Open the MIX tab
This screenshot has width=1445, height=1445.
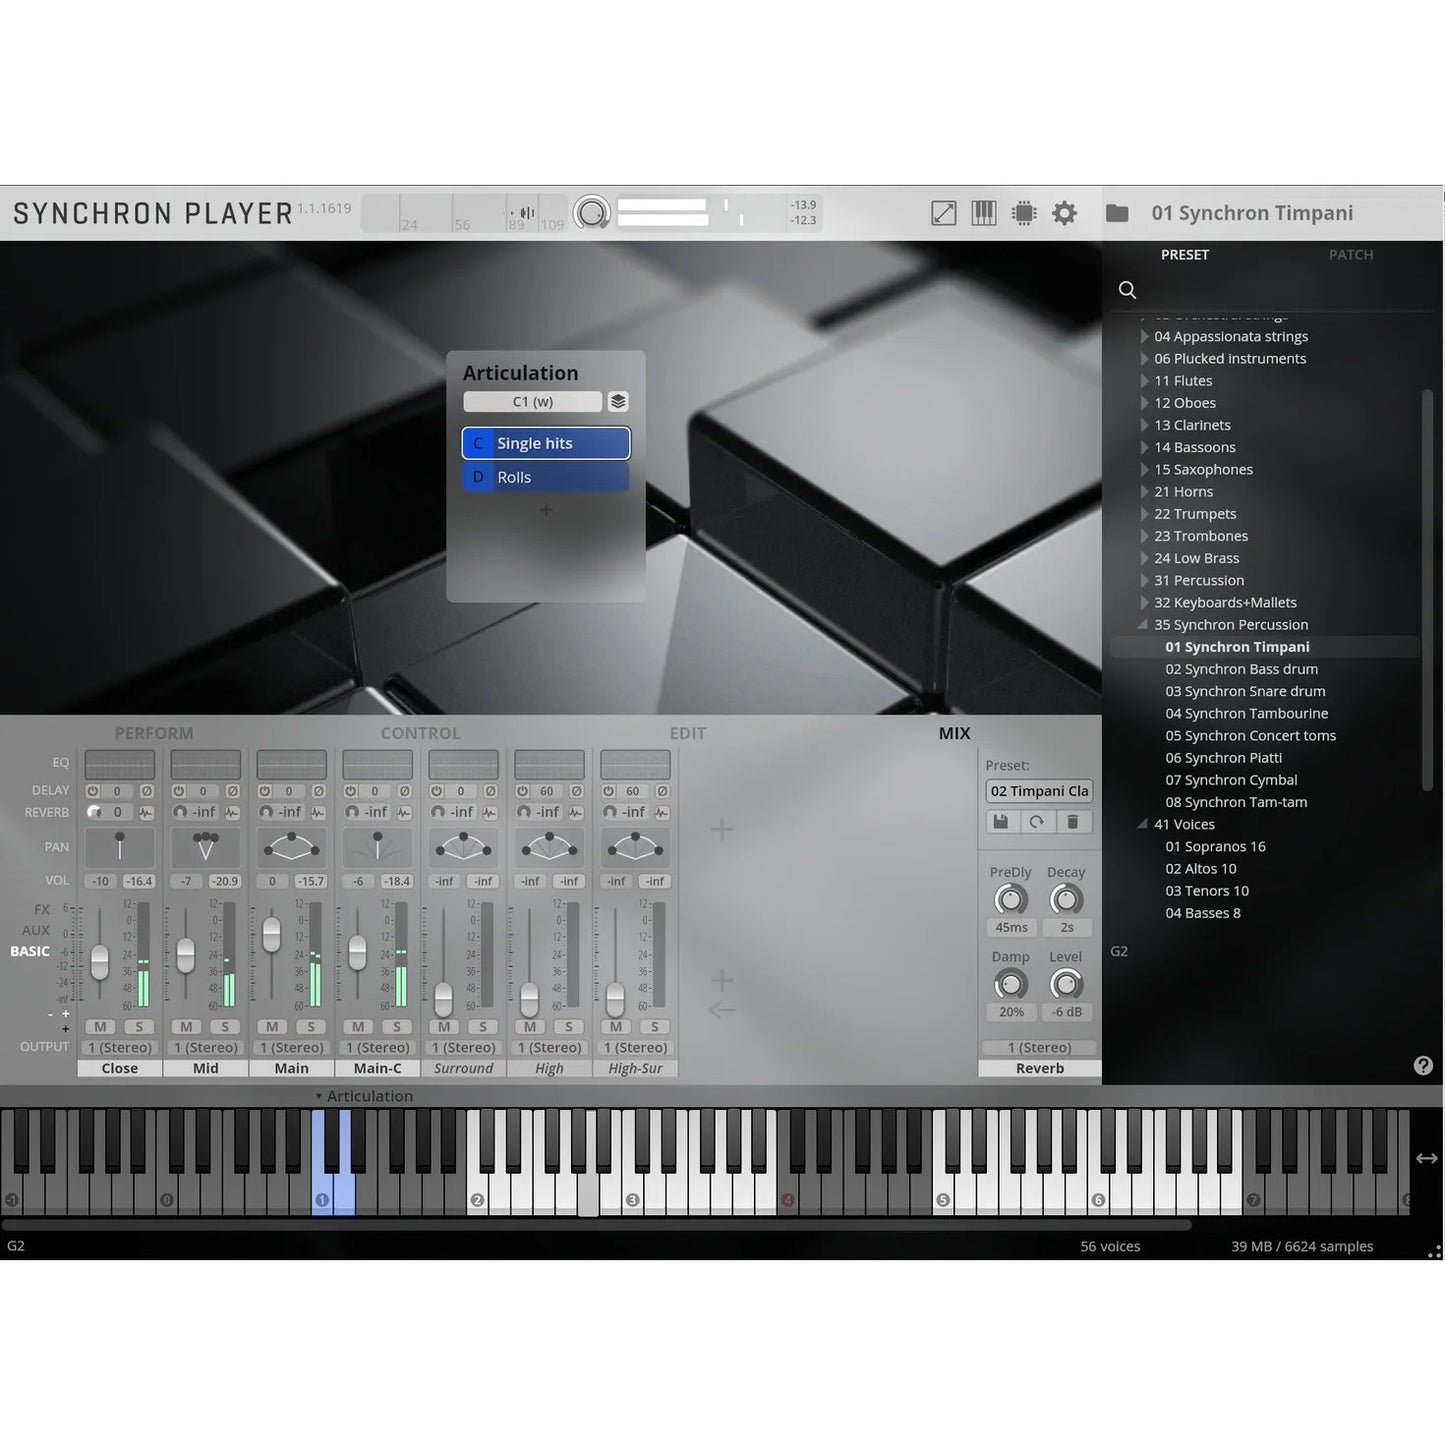(x=954, y=732)
